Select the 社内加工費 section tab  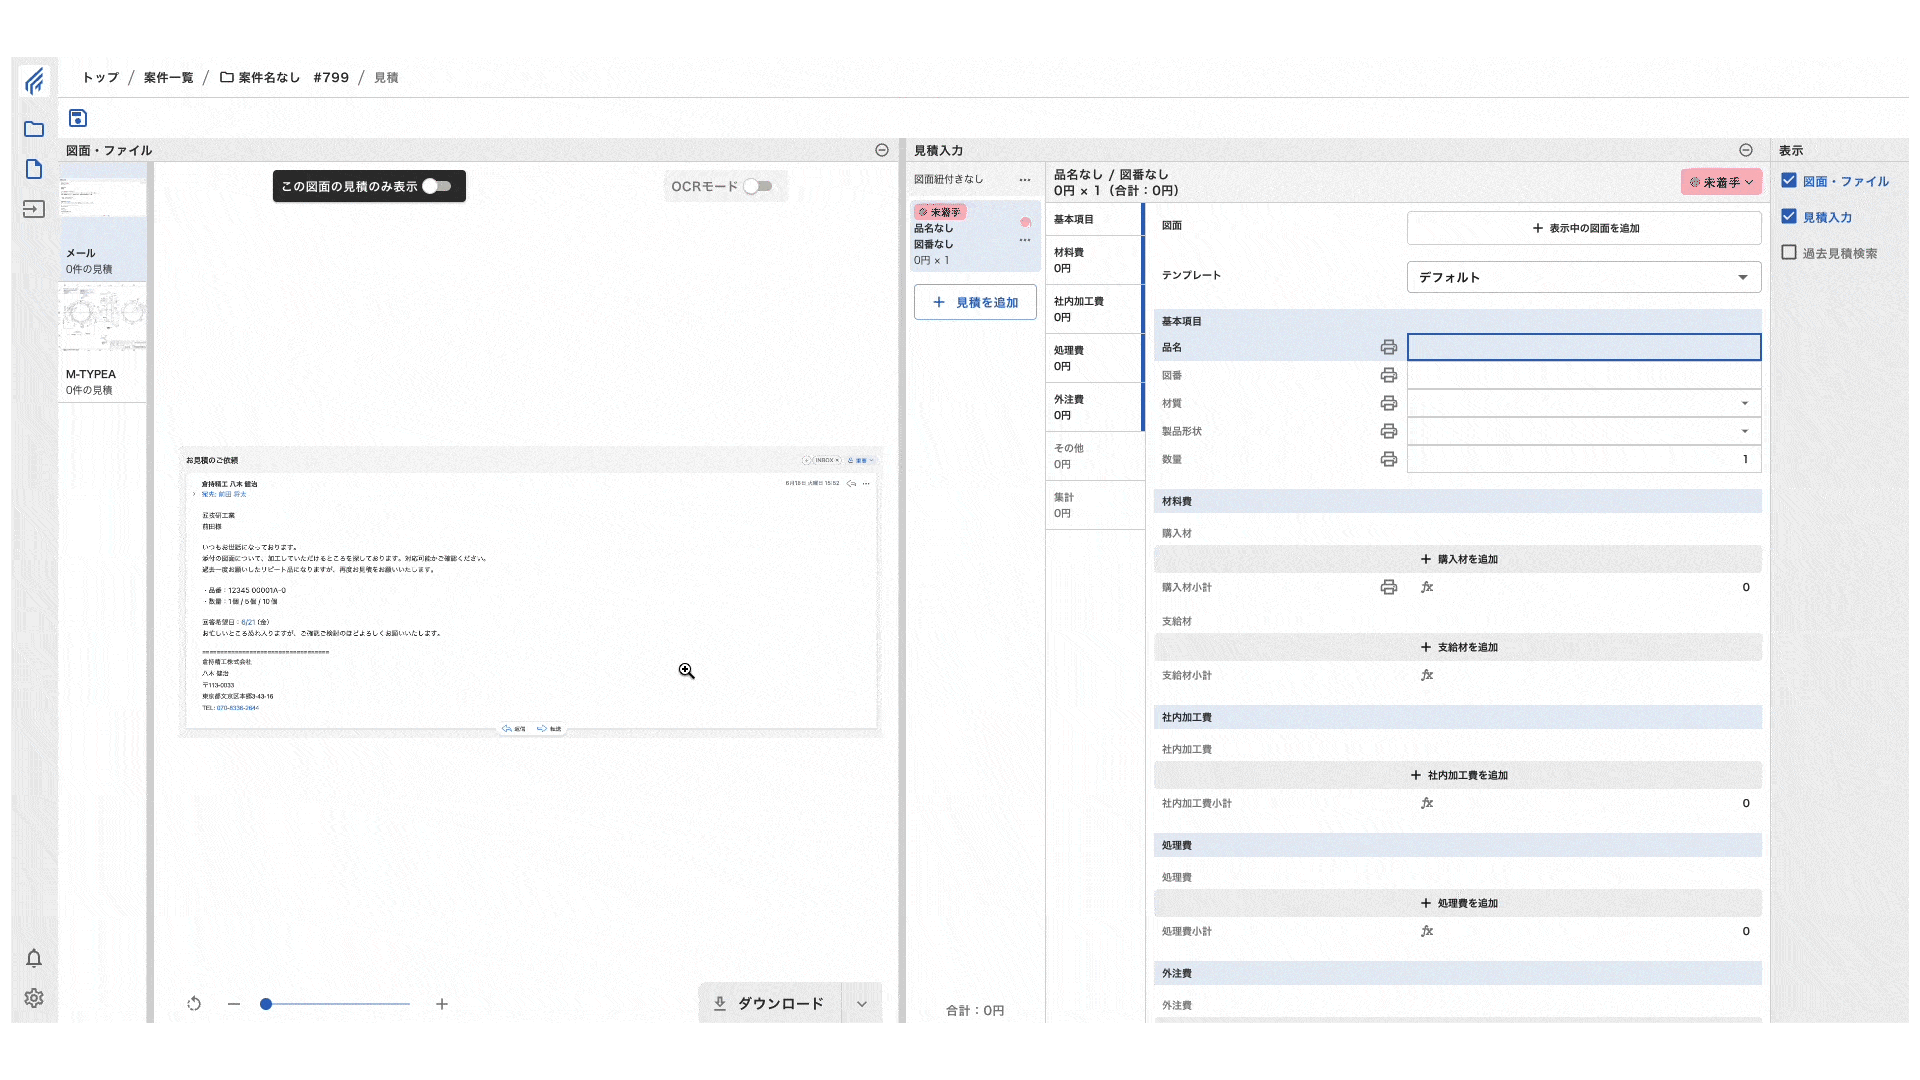tap(1094, 309)
